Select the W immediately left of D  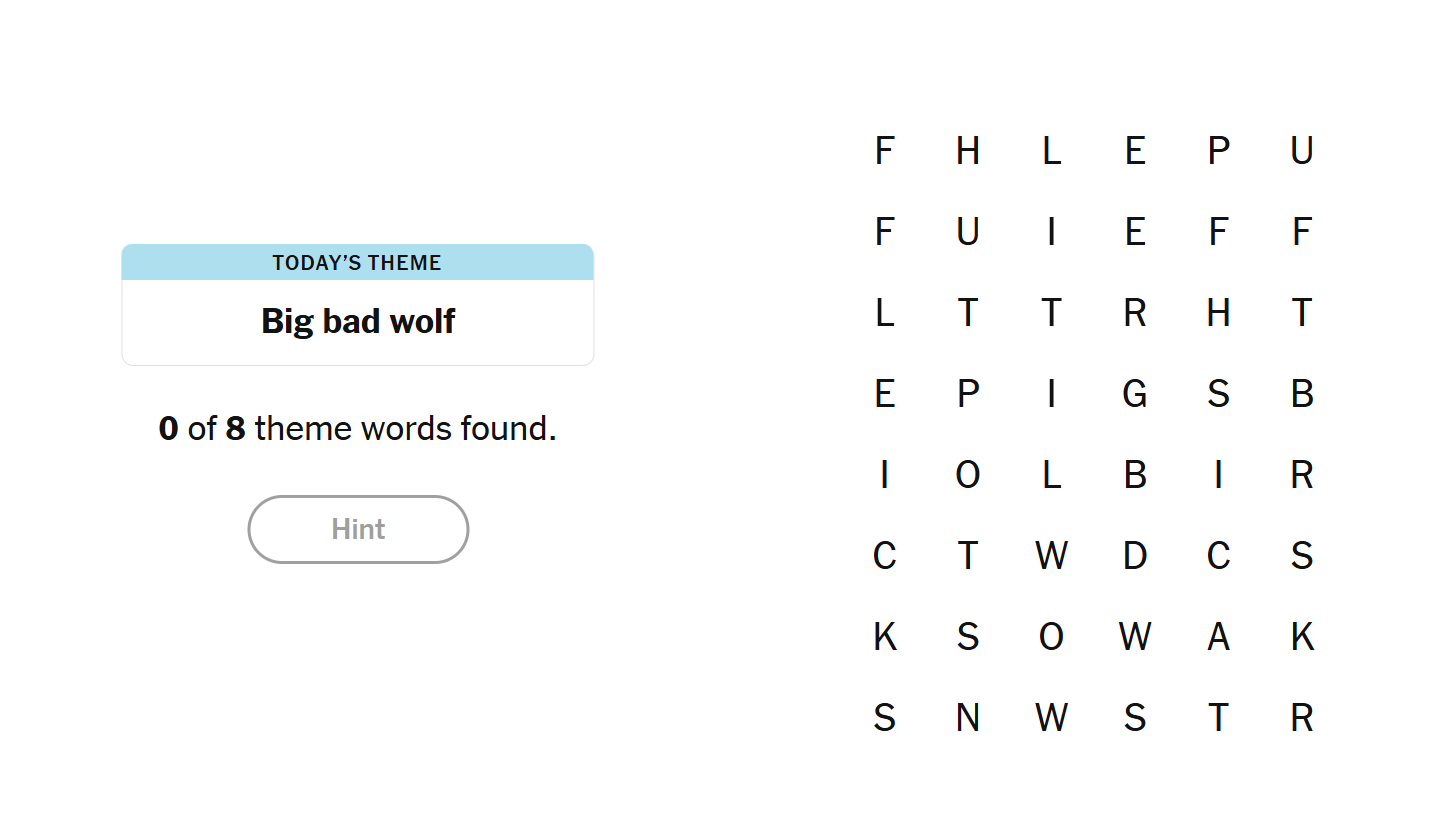coord(1051,556)
